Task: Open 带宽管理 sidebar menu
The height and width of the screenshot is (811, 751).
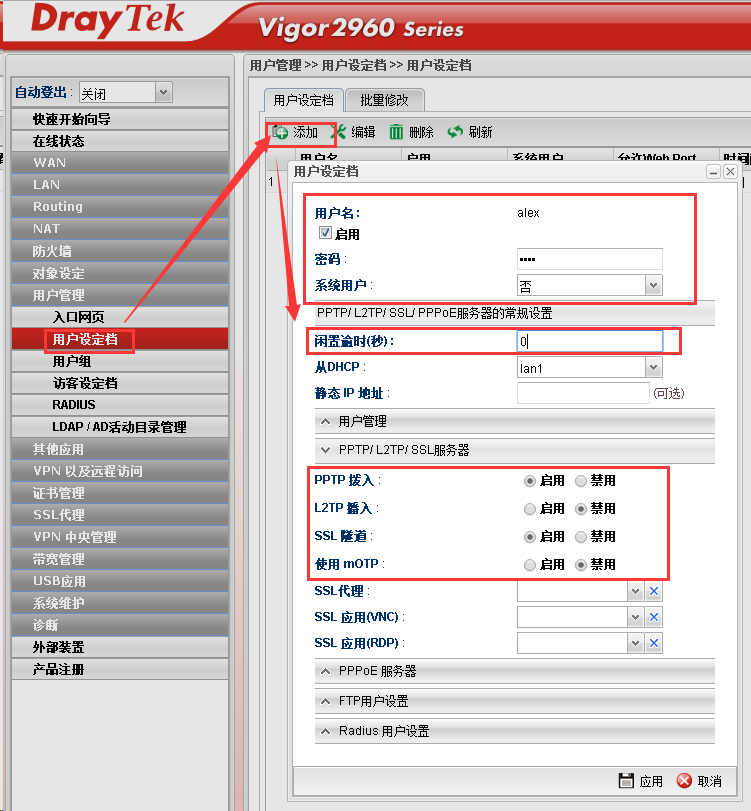Action: click(120, 559)
